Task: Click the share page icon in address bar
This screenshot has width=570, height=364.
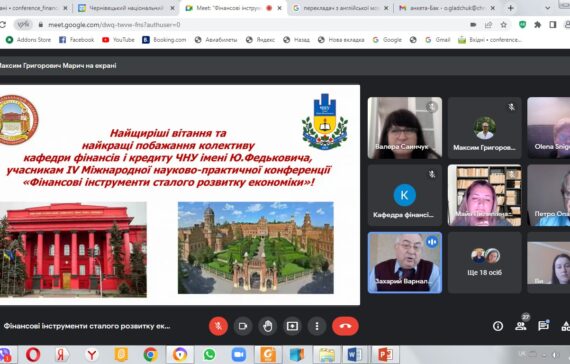Action: coord(488,25)
